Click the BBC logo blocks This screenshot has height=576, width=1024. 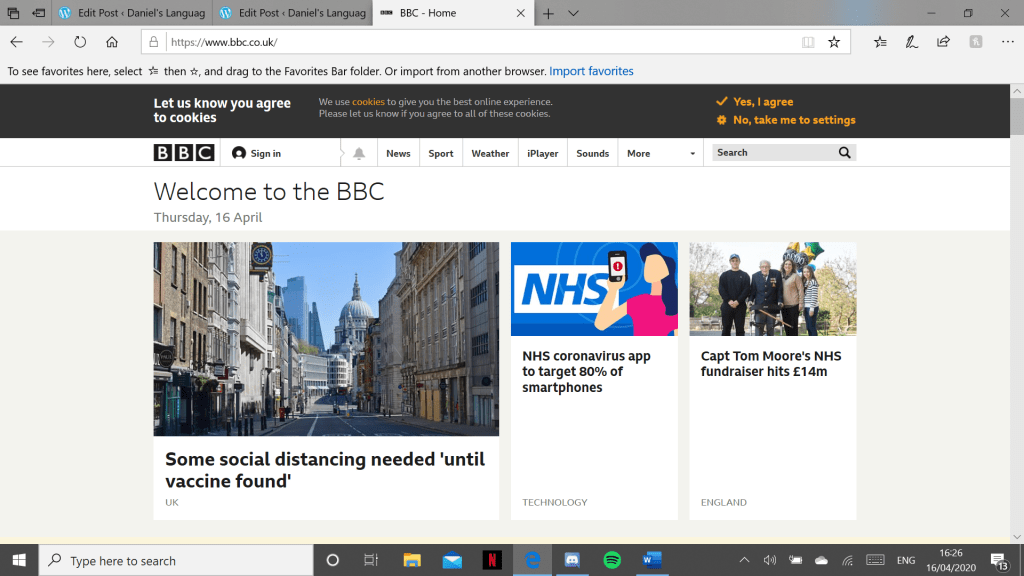183,153
